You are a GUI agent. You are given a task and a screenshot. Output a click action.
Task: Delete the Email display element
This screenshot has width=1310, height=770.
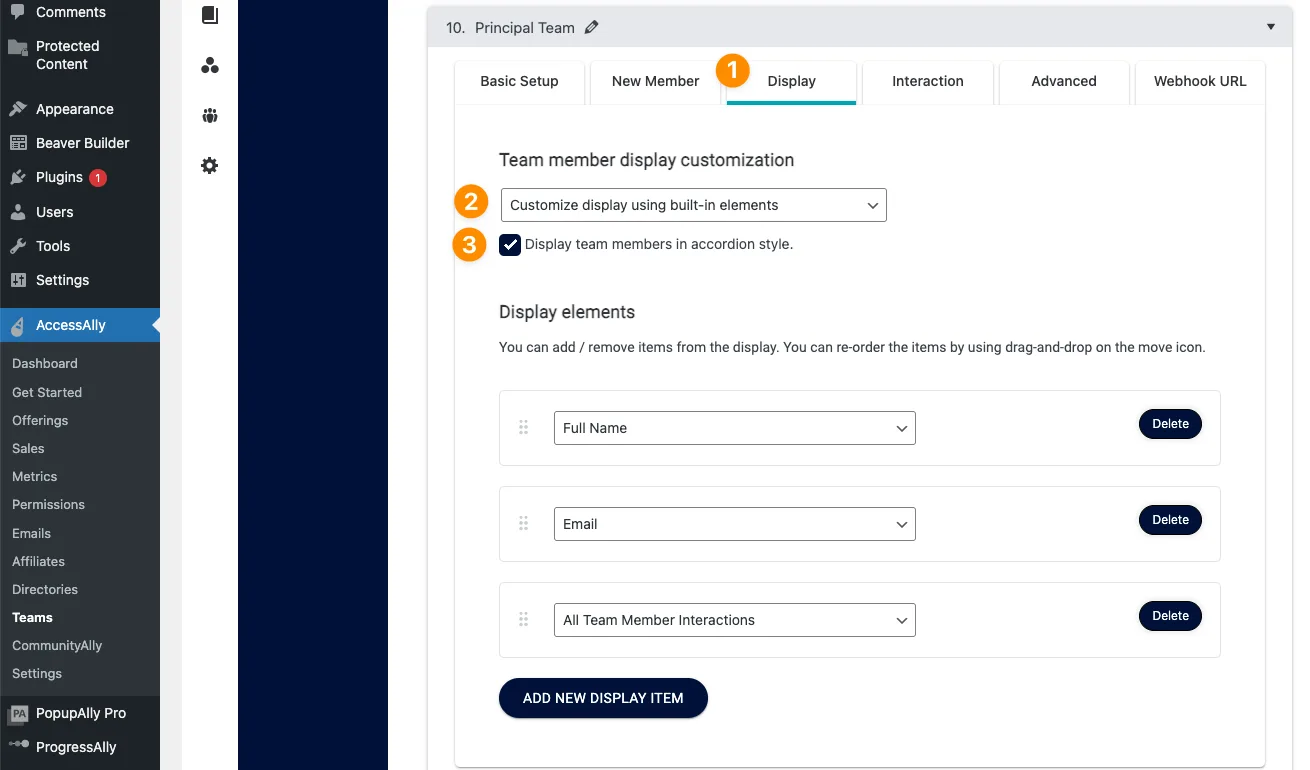tap(1170, 520)
